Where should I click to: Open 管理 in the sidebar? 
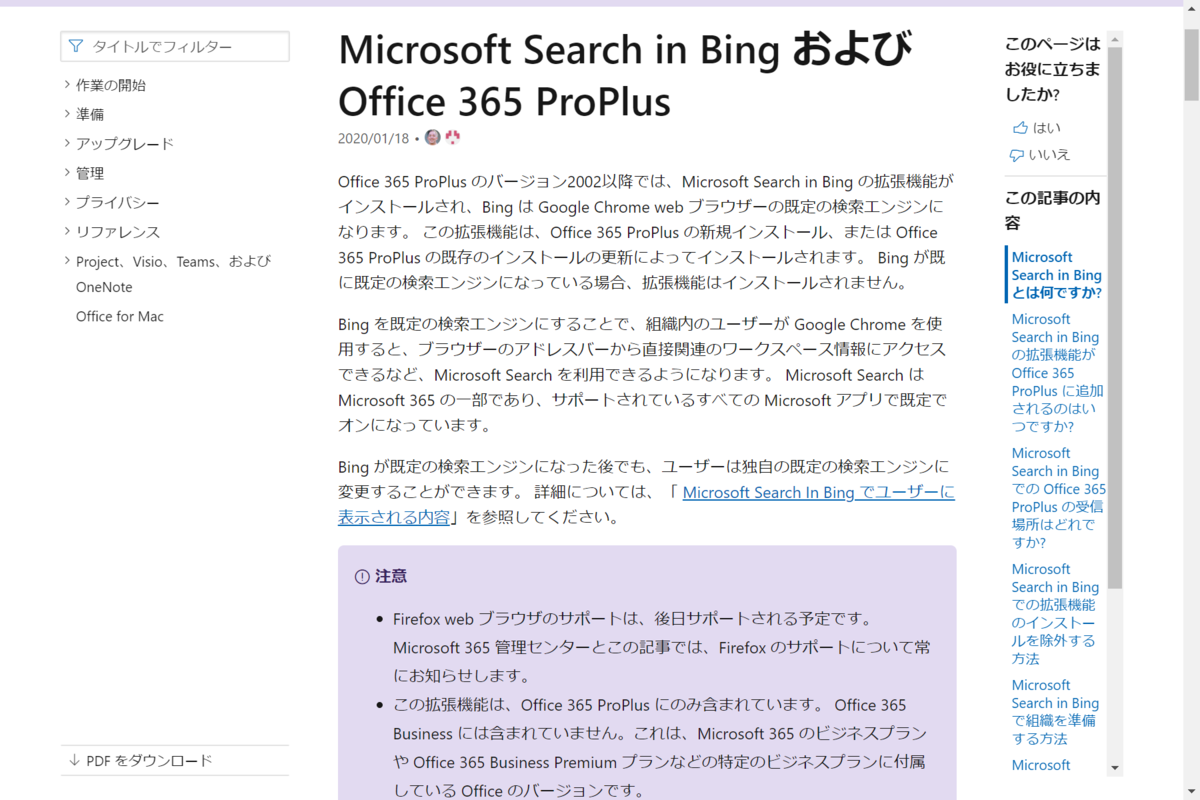(x=90, y=173)
